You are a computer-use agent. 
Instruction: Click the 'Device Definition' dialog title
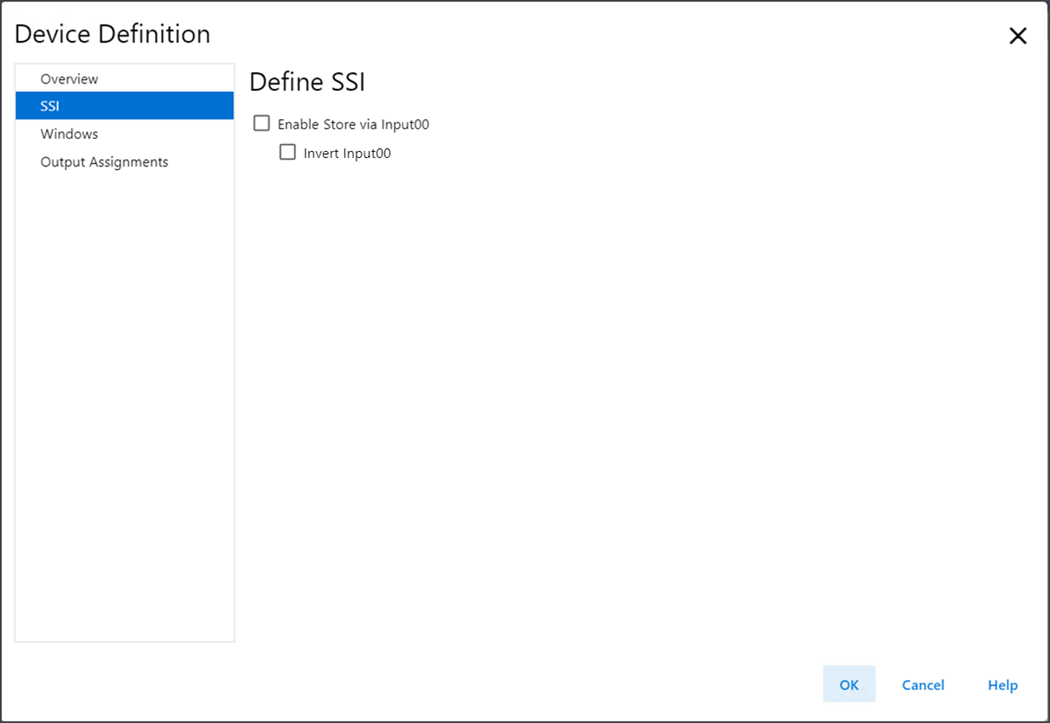click(x=112, y=34)
